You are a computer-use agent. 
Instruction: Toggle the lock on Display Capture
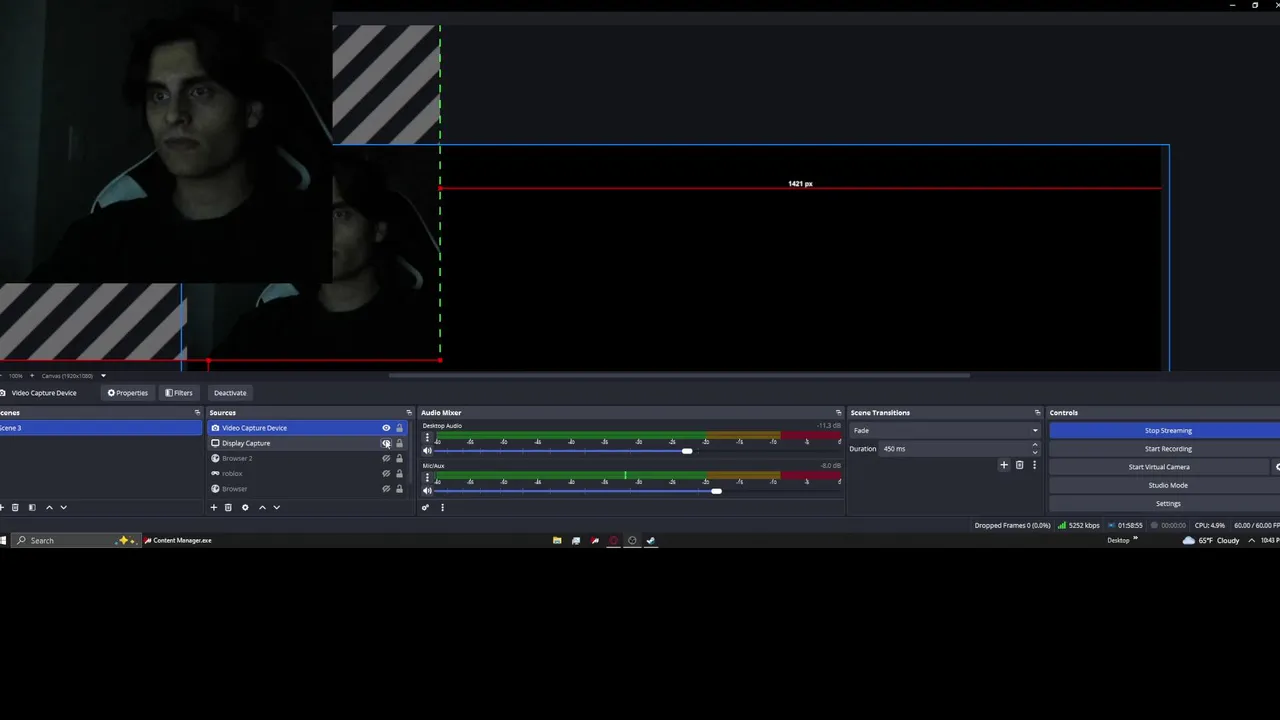pos(399,443)
